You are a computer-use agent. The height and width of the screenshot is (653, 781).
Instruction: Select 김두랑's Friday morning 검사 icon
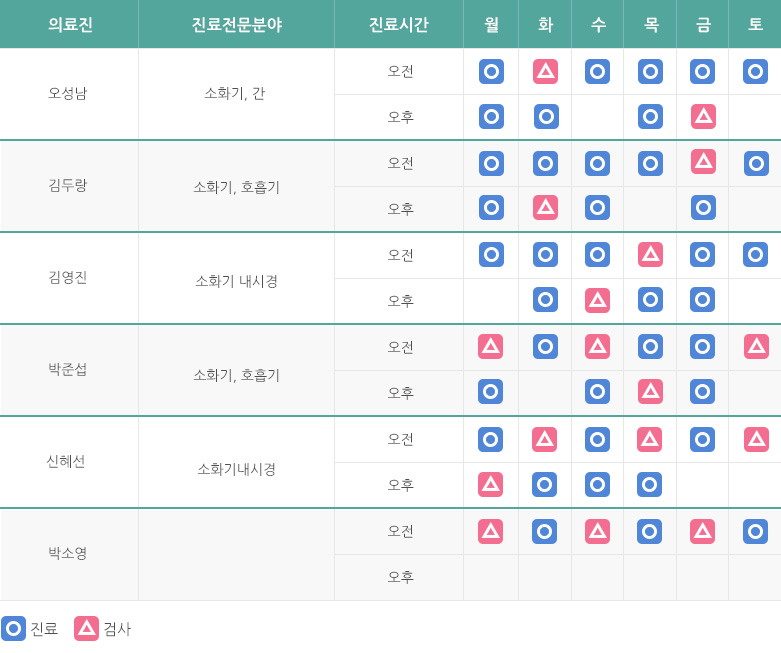point(703,162)
